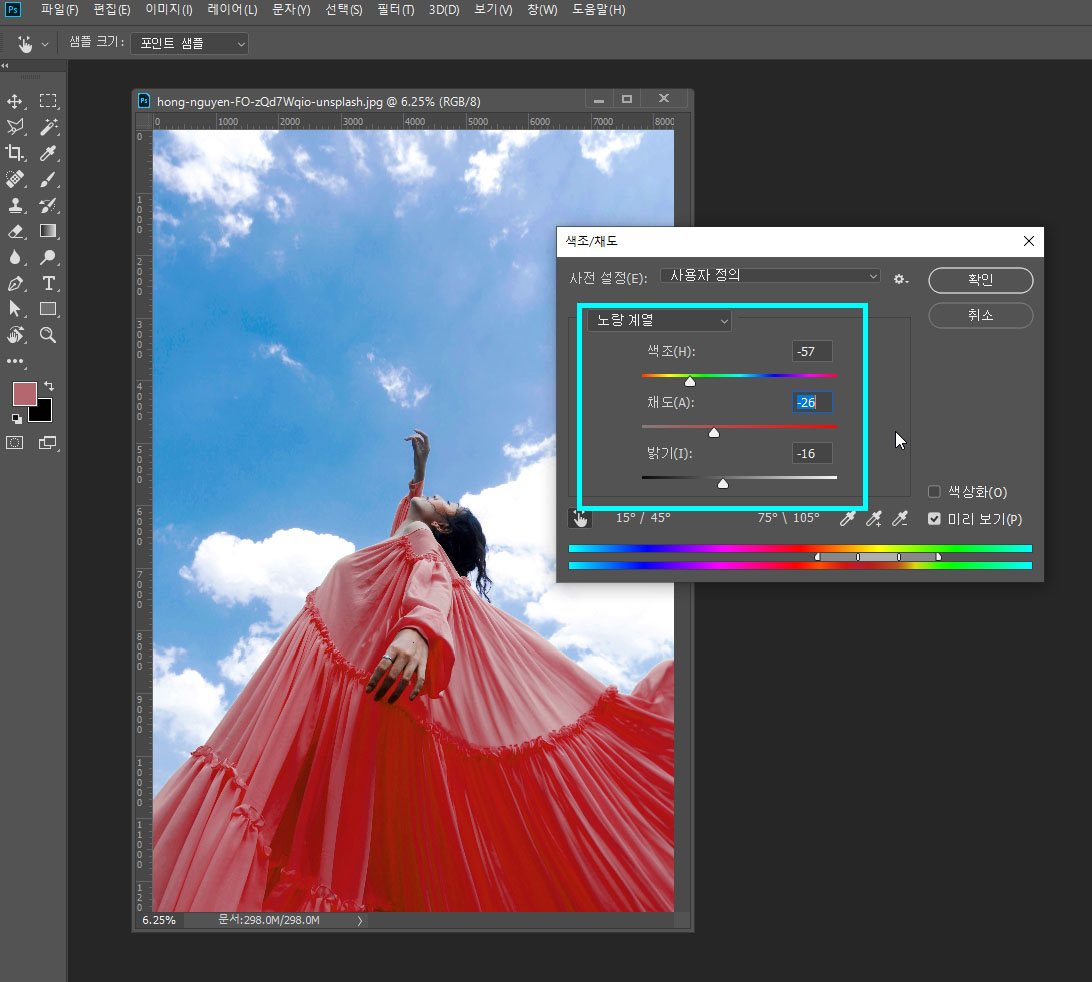Select the Eyedropper tool in toolbox

click(48, 153)
